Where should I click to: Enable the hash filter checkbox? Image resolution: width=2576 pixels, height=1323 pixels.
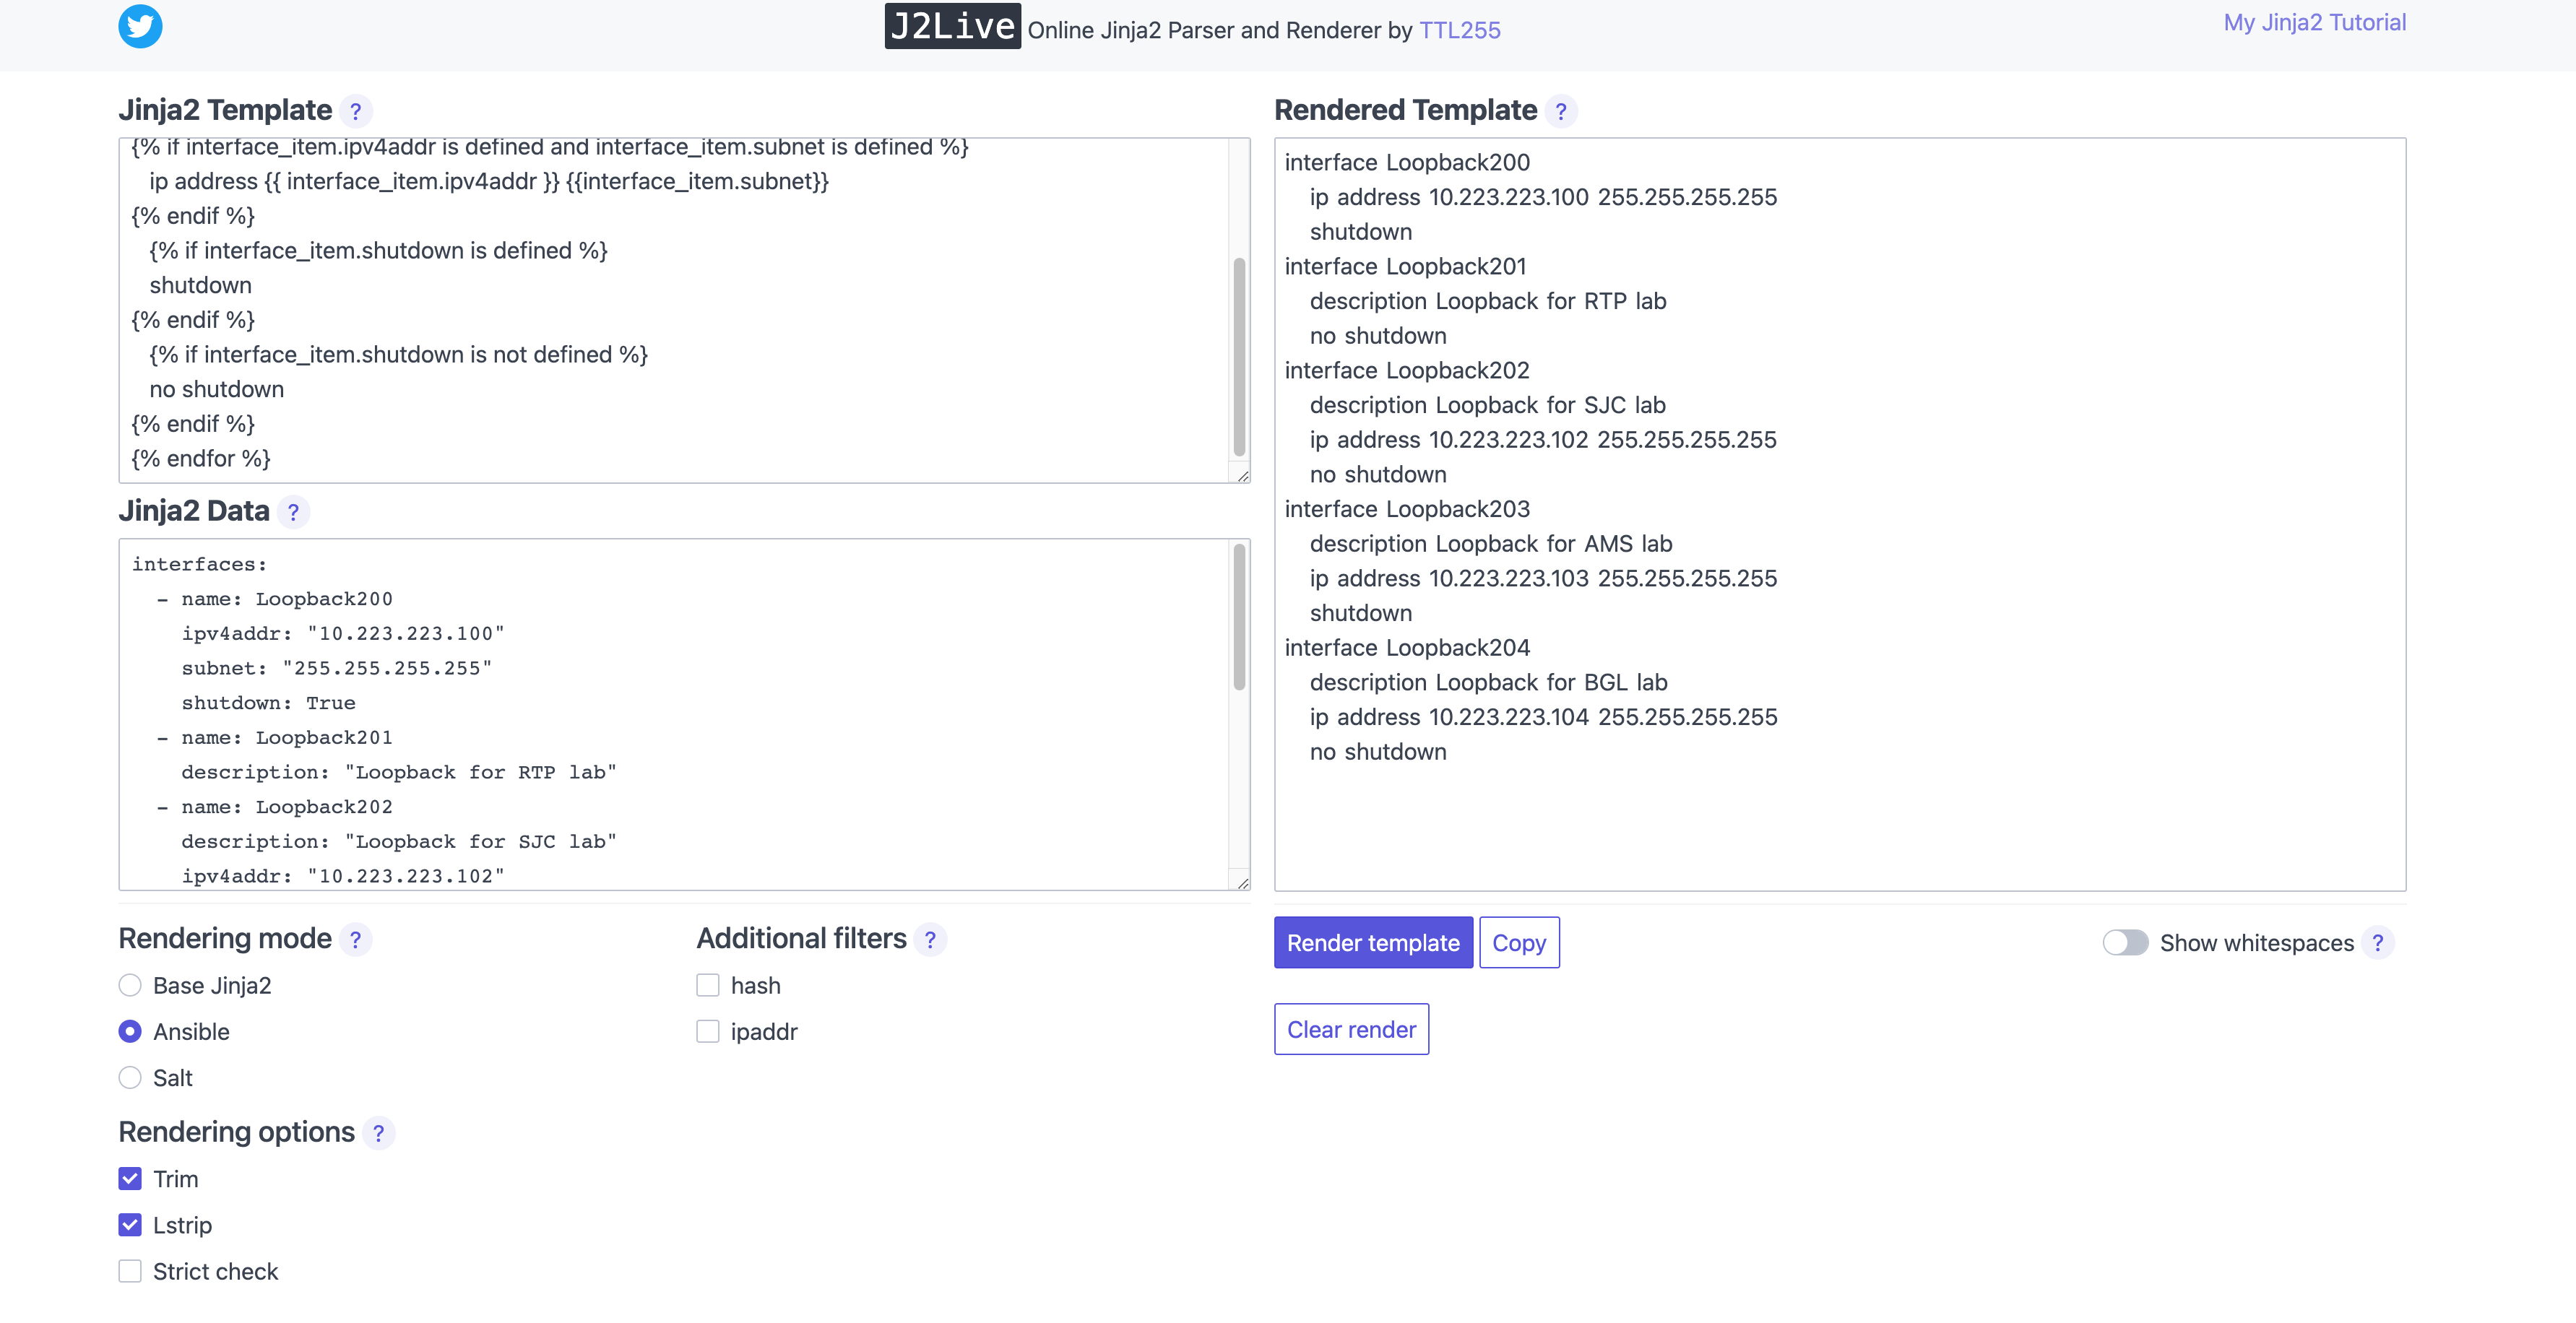[x=708, y=985]
